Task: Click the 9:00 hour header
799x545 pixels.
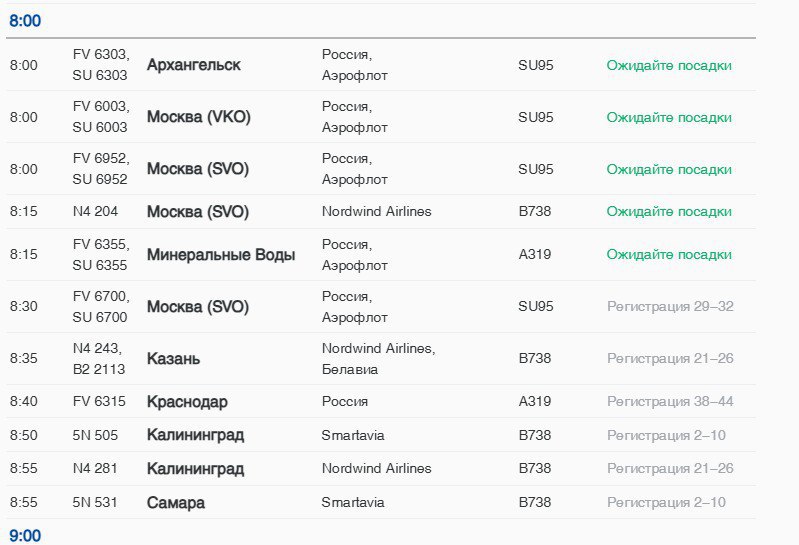Action: pos(25,536)
